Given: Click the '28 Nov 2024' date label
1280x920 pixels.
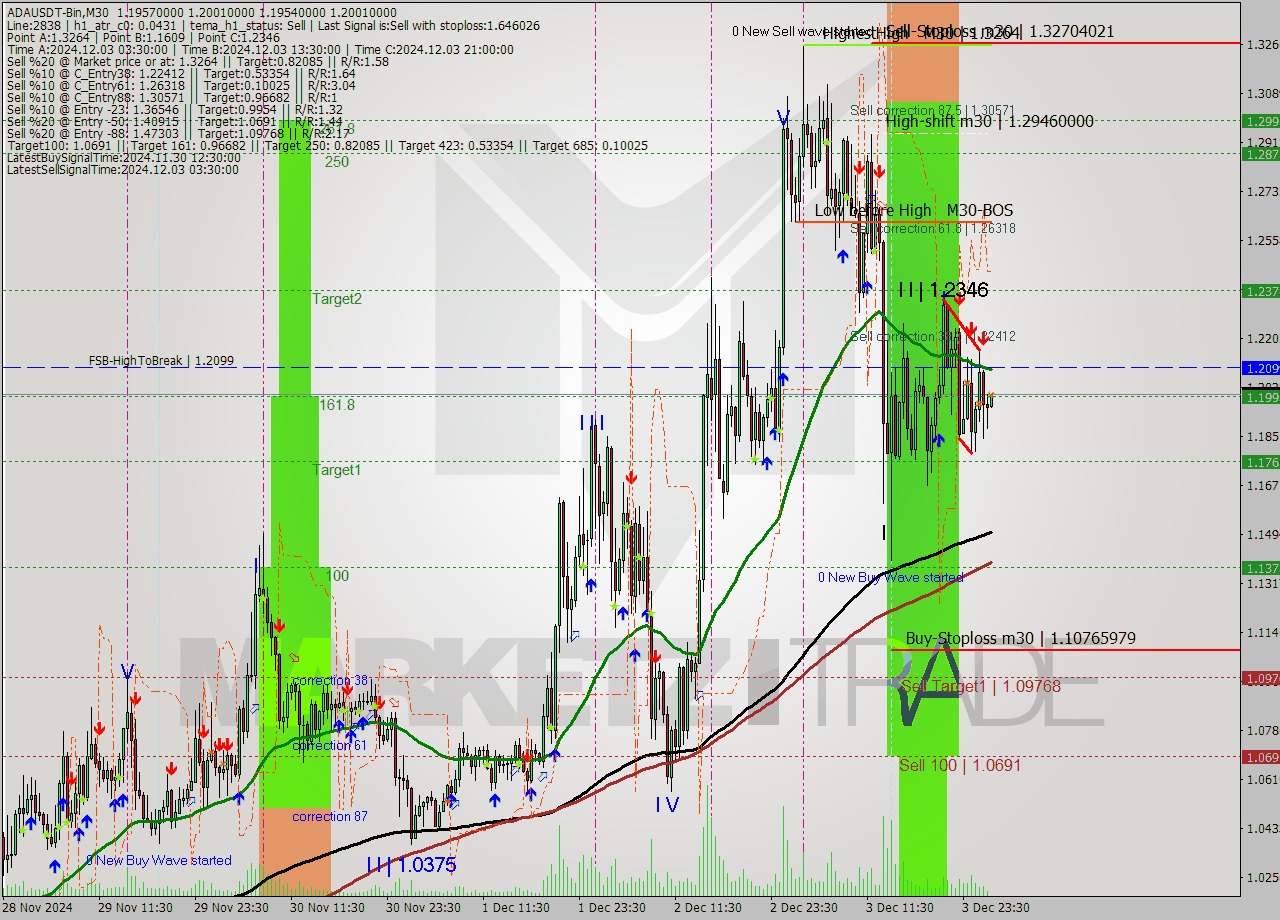Looking at the screenshot, I should (x=39, y=908).
